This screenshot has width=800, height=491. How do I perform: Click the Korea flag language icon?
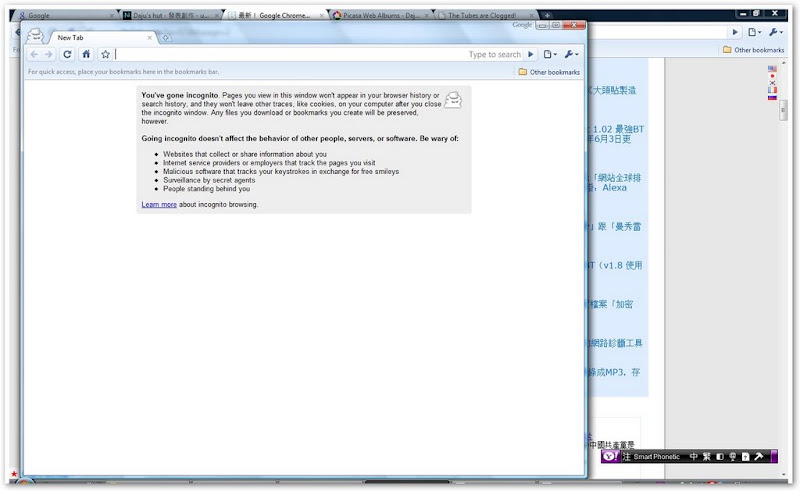pos(772,83)
